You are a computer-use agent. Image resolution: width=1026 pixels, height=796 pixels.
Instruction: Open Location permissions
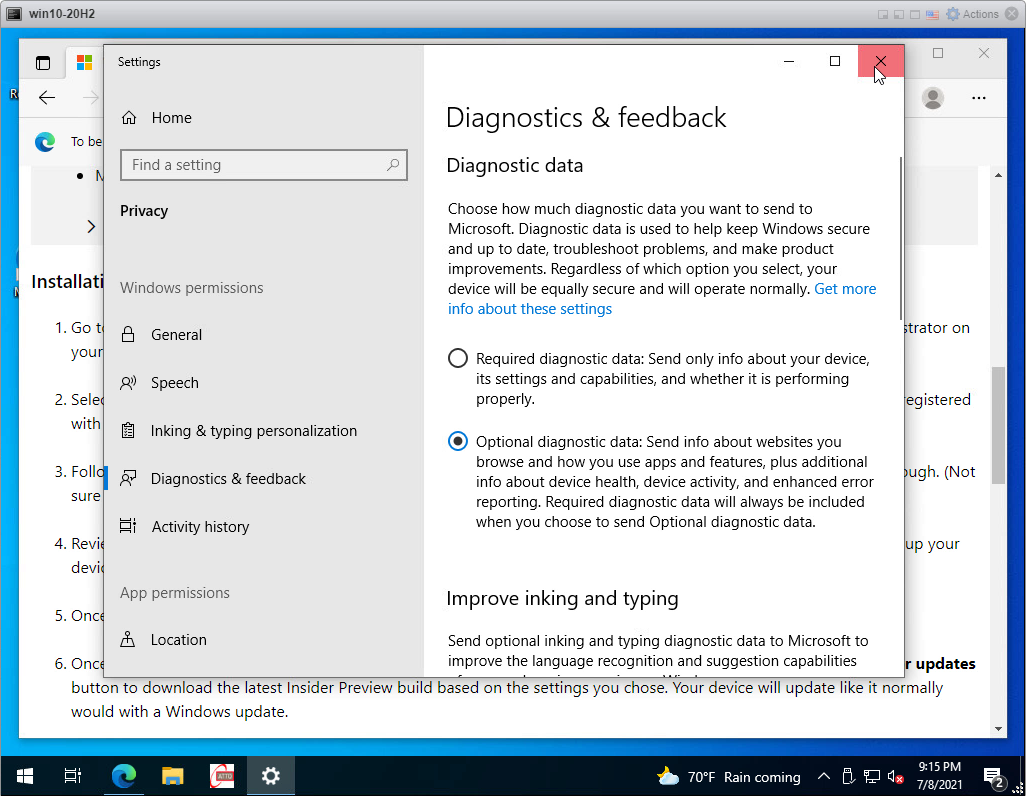tap(164, 640)
